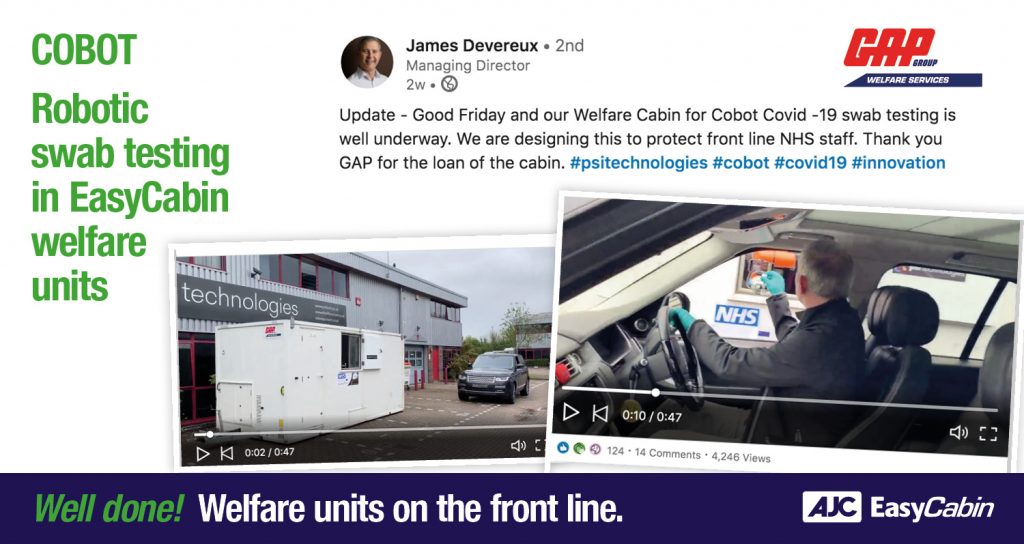The image size is (1024, 544).
Task: Click the #innovation hashtag
Action: (x=898, y=163)
